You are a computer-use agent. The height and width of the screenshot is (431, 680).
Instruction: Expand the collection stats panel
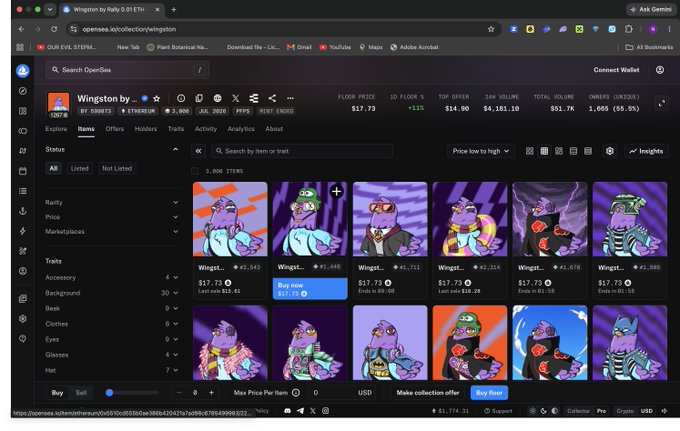(661, 104)
